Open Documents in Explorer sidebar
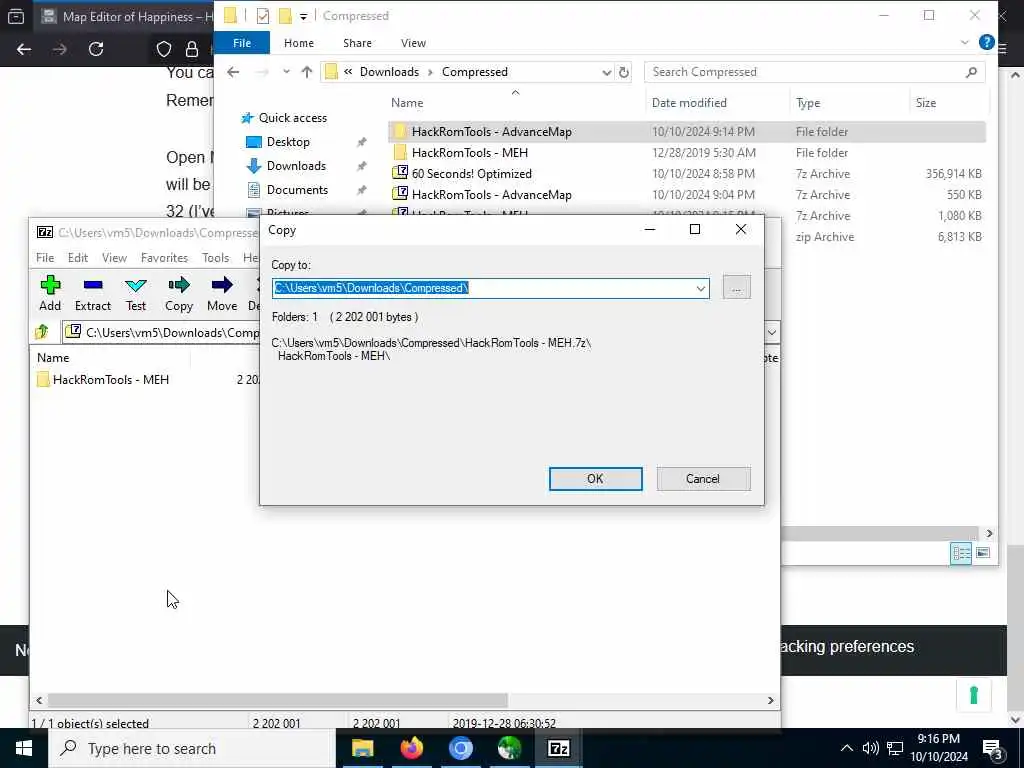The image size is (1024, 768). pos(297,189)
